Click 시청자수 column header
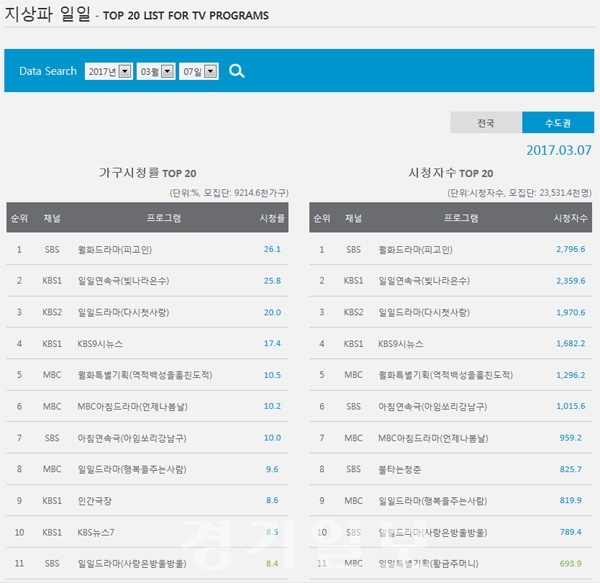This screenshot has width=600, height=583. [x=570, y=218]
